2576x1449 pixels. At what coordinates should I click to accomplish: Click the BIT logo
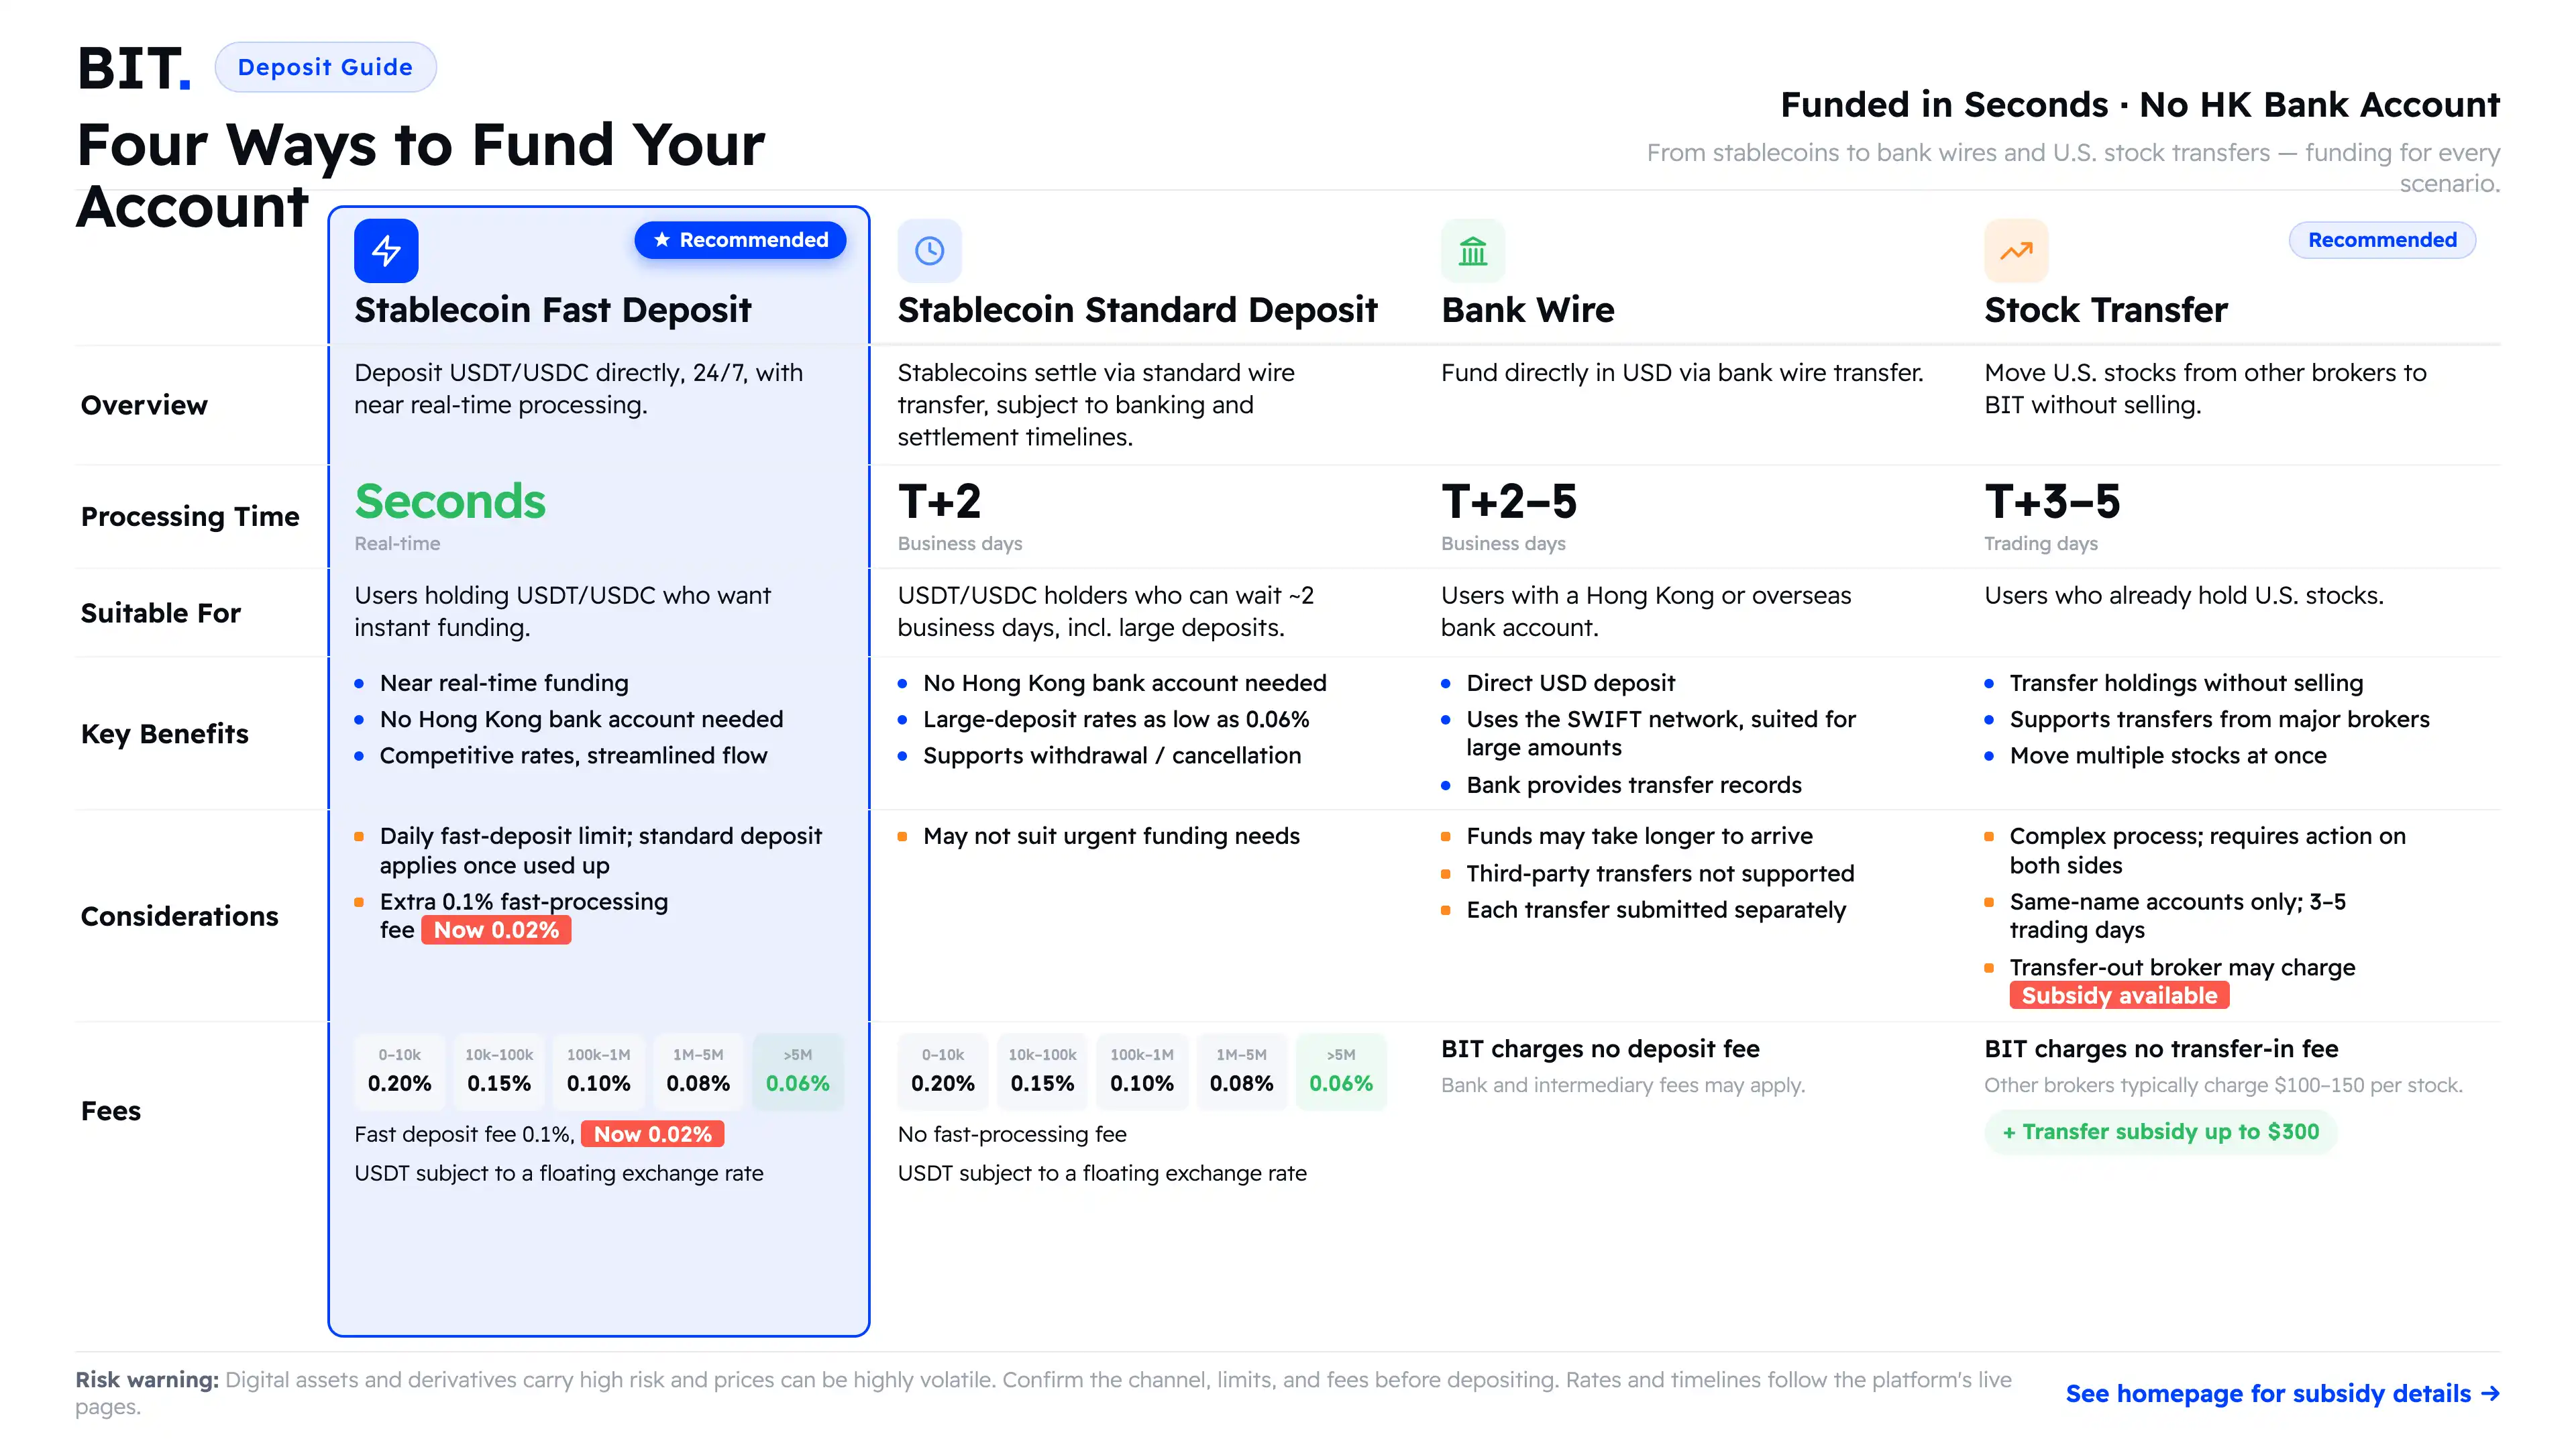coord(134,68)
